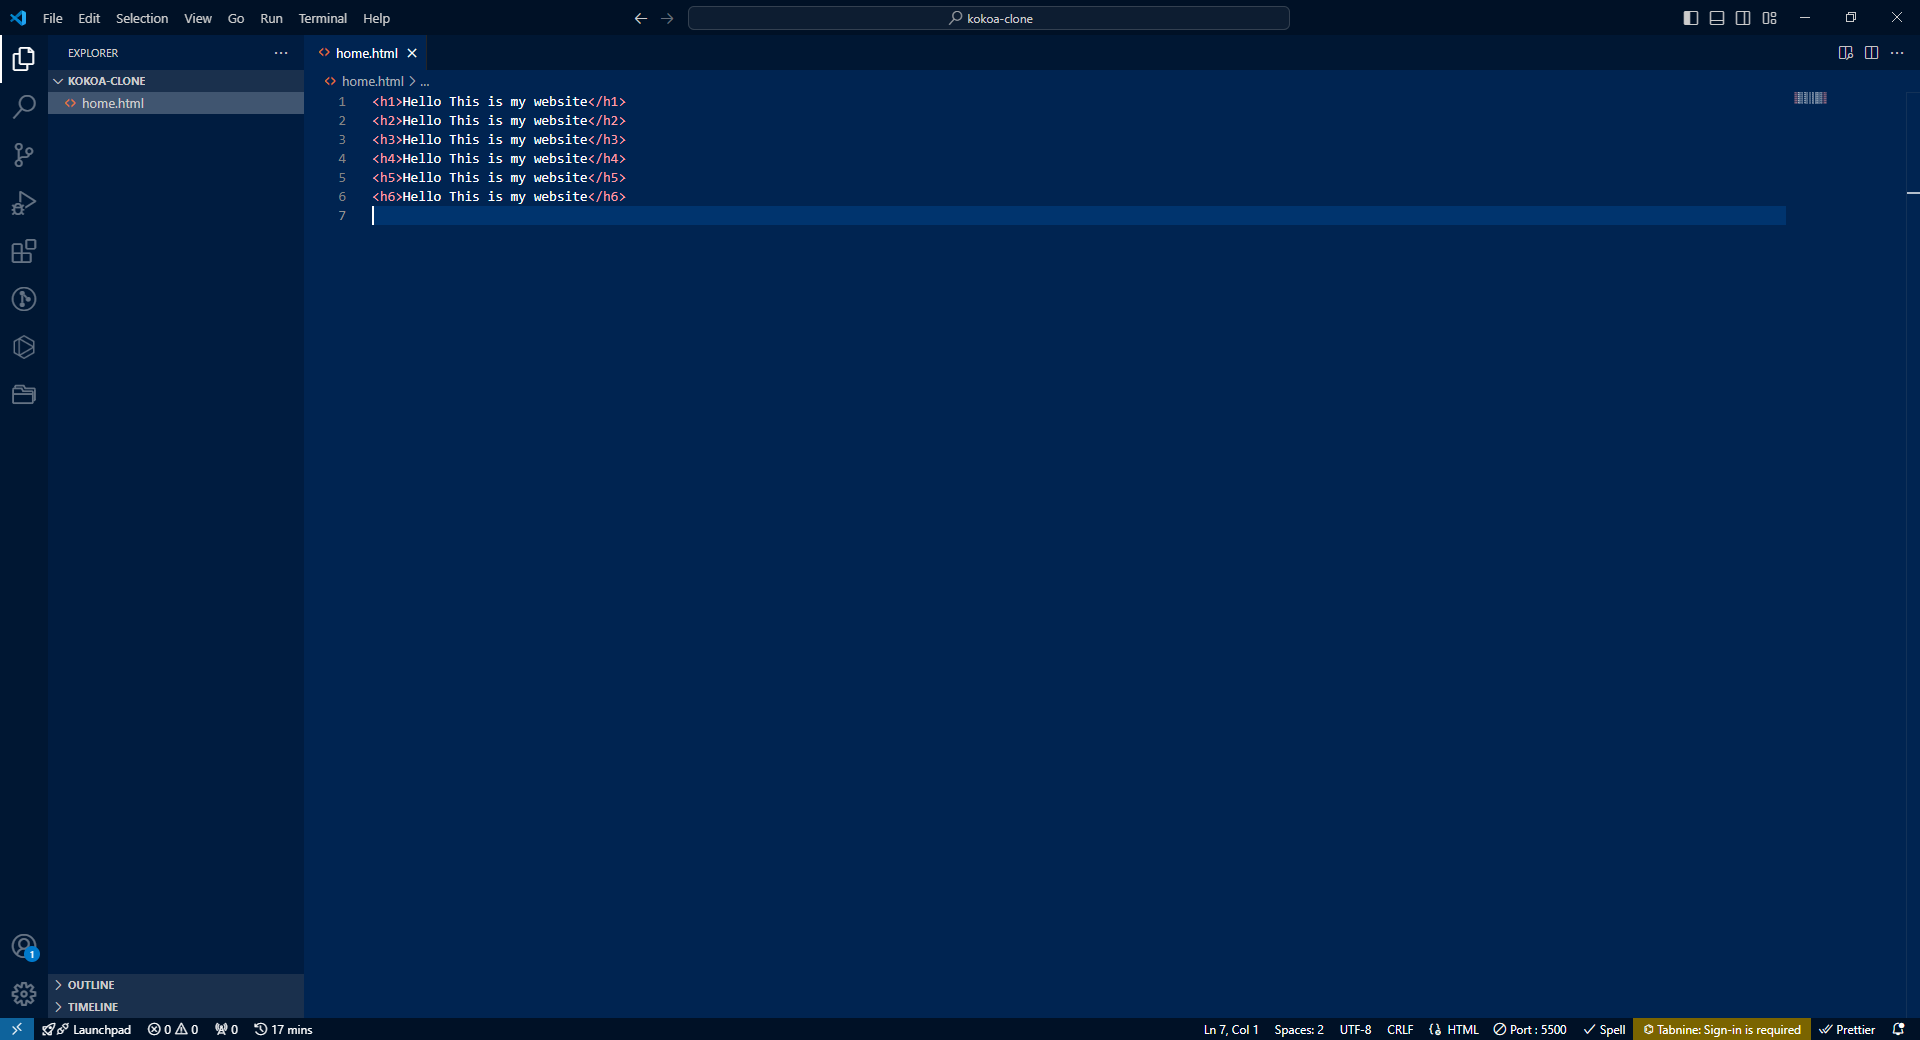This screenshot has height=1040, width=1920.
Task: Go forward with the right arrow
Action: tap(667, 18)
